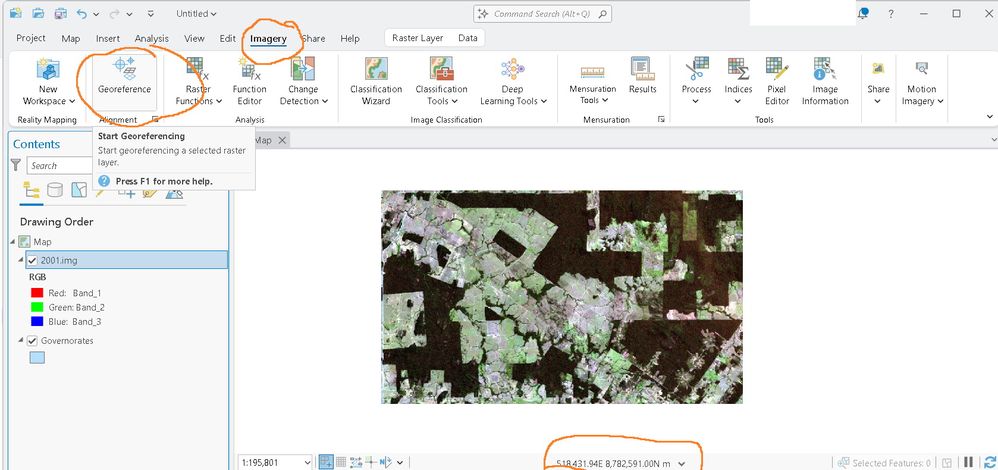998x470 pixels.
Task: Open the Raster Layer contextual tab
Action: (418, 38)
